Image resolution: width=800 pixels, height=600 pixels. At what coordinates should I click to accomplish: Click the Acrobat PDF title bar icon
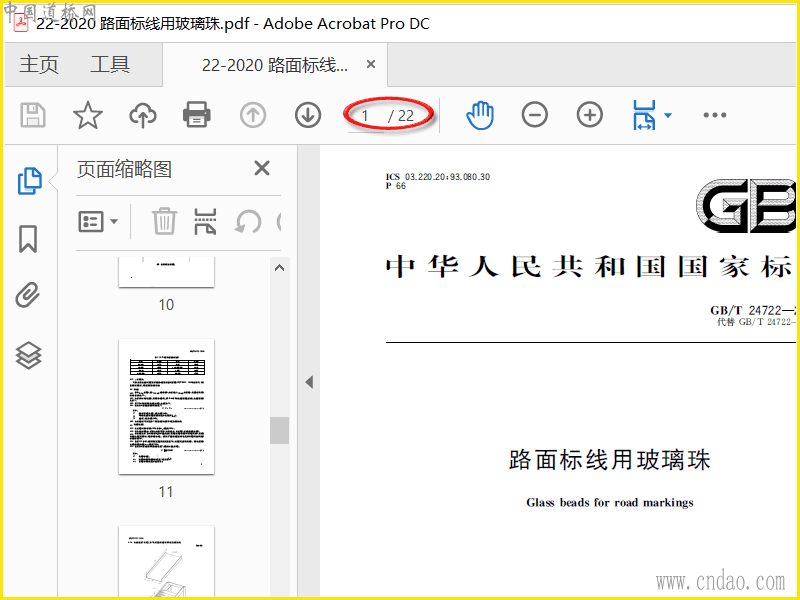pyautogui.click(x=21, y=23)
